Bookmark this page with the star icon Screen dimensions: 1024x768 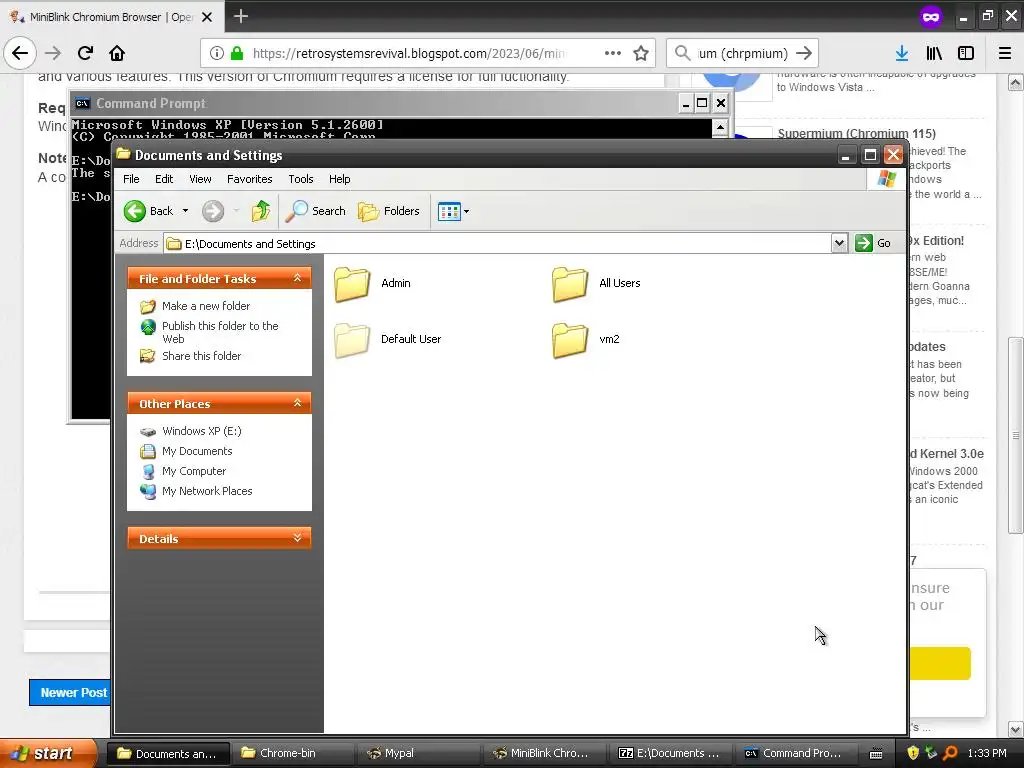click(641, 53)
